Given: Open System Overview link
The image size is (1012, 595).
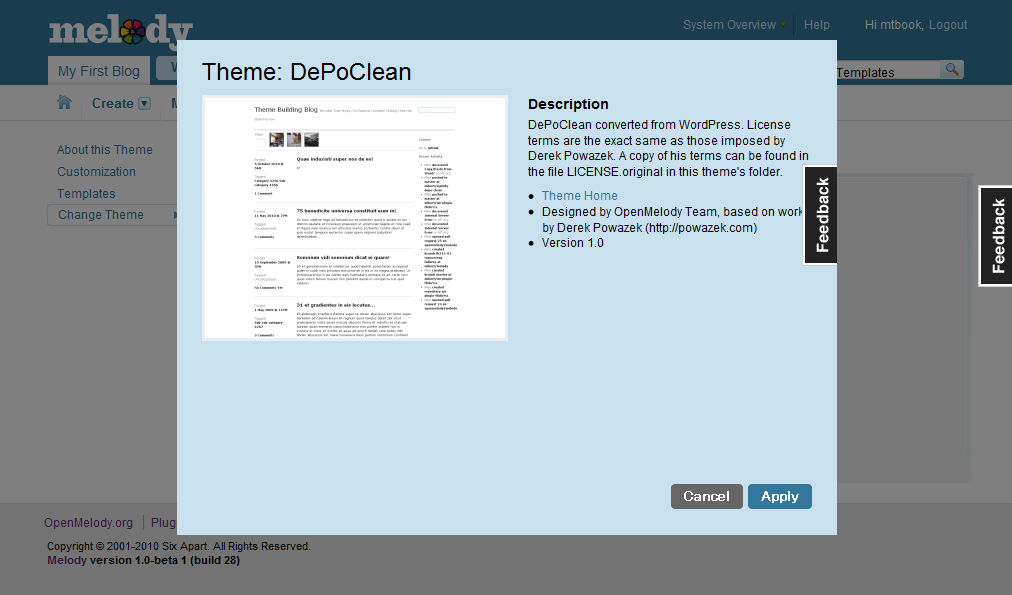Looking at the screenshot, I should (x=729, y=25).
